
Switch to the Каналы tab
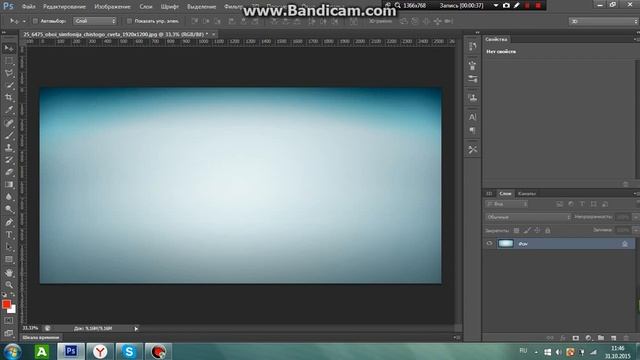pos(527,193)
